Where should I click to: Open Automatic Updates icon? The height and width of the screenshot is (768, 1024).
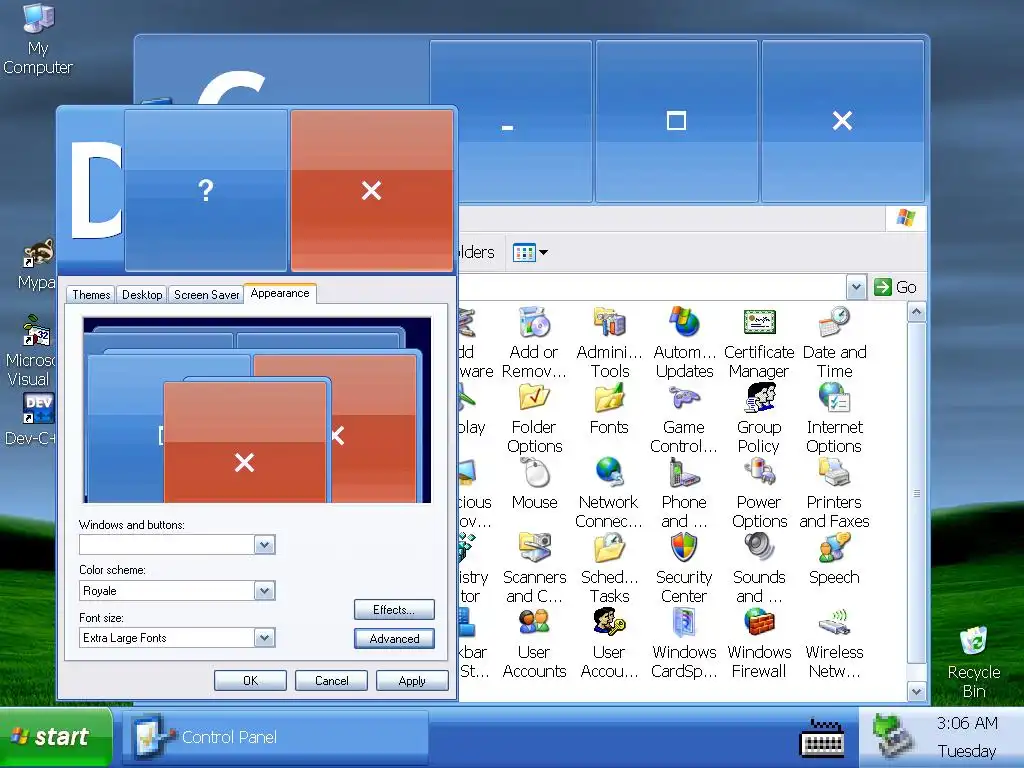click(684, 323)
